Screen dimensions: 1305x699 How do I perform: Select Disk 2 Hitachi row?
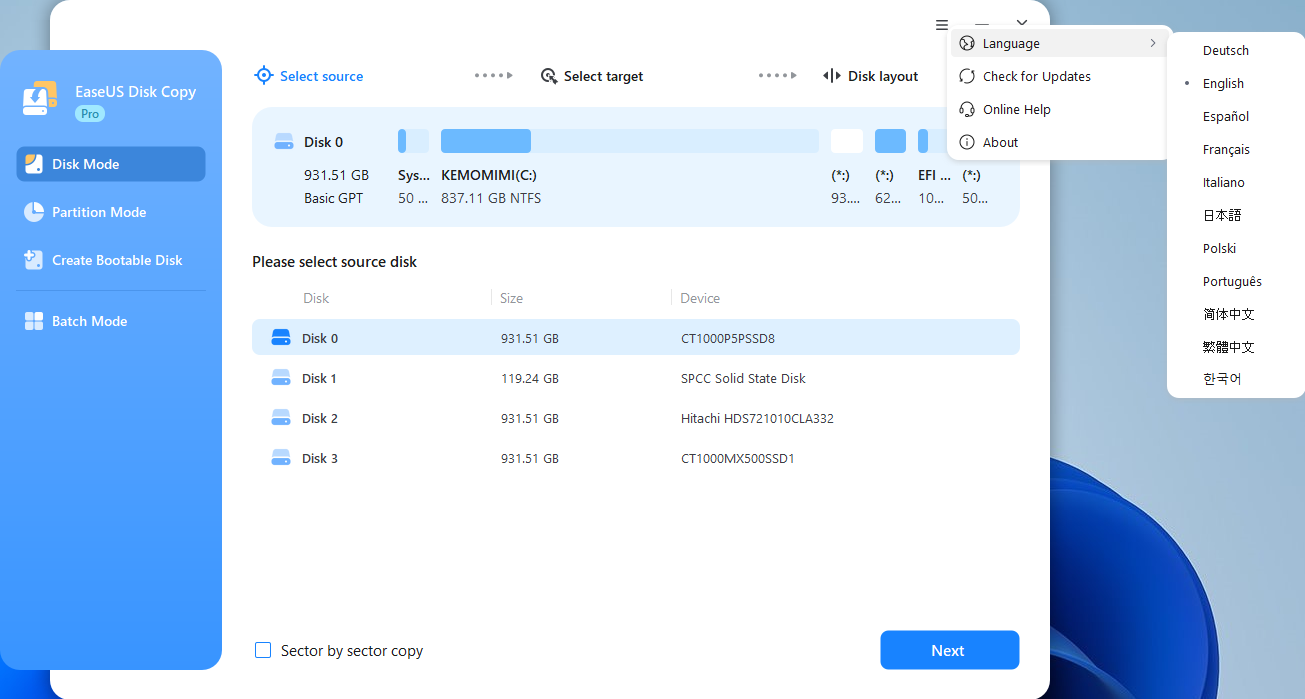[635, 418]
